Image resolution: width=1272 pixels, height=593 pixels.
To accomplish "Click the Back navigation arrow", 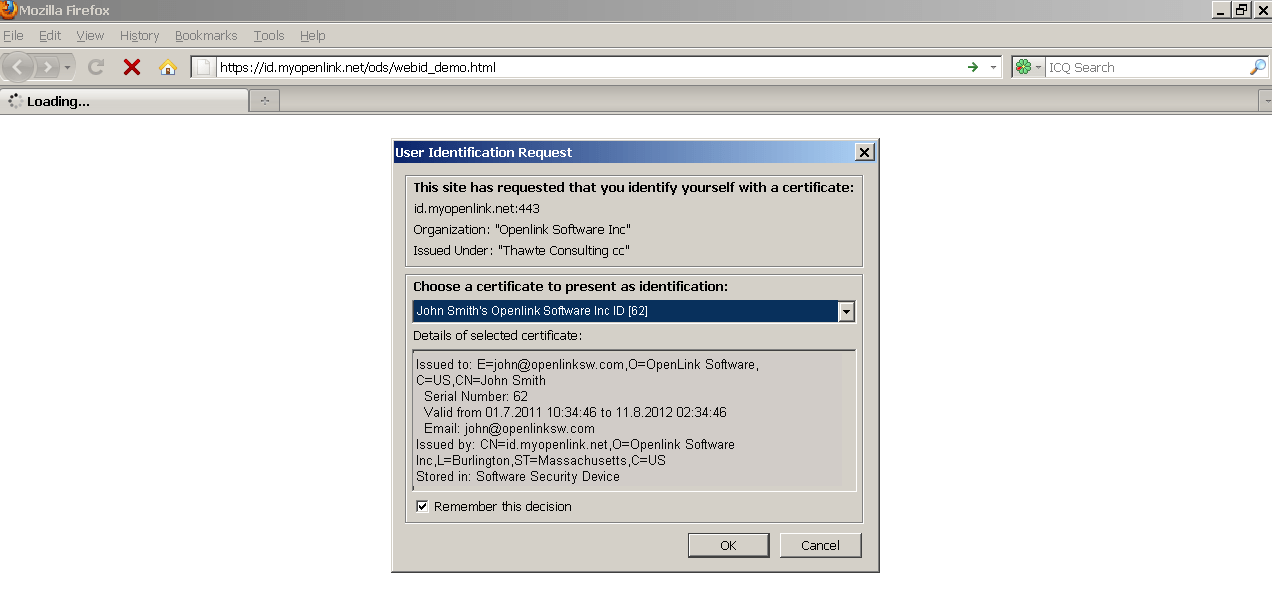I will (x=18, y=67).
